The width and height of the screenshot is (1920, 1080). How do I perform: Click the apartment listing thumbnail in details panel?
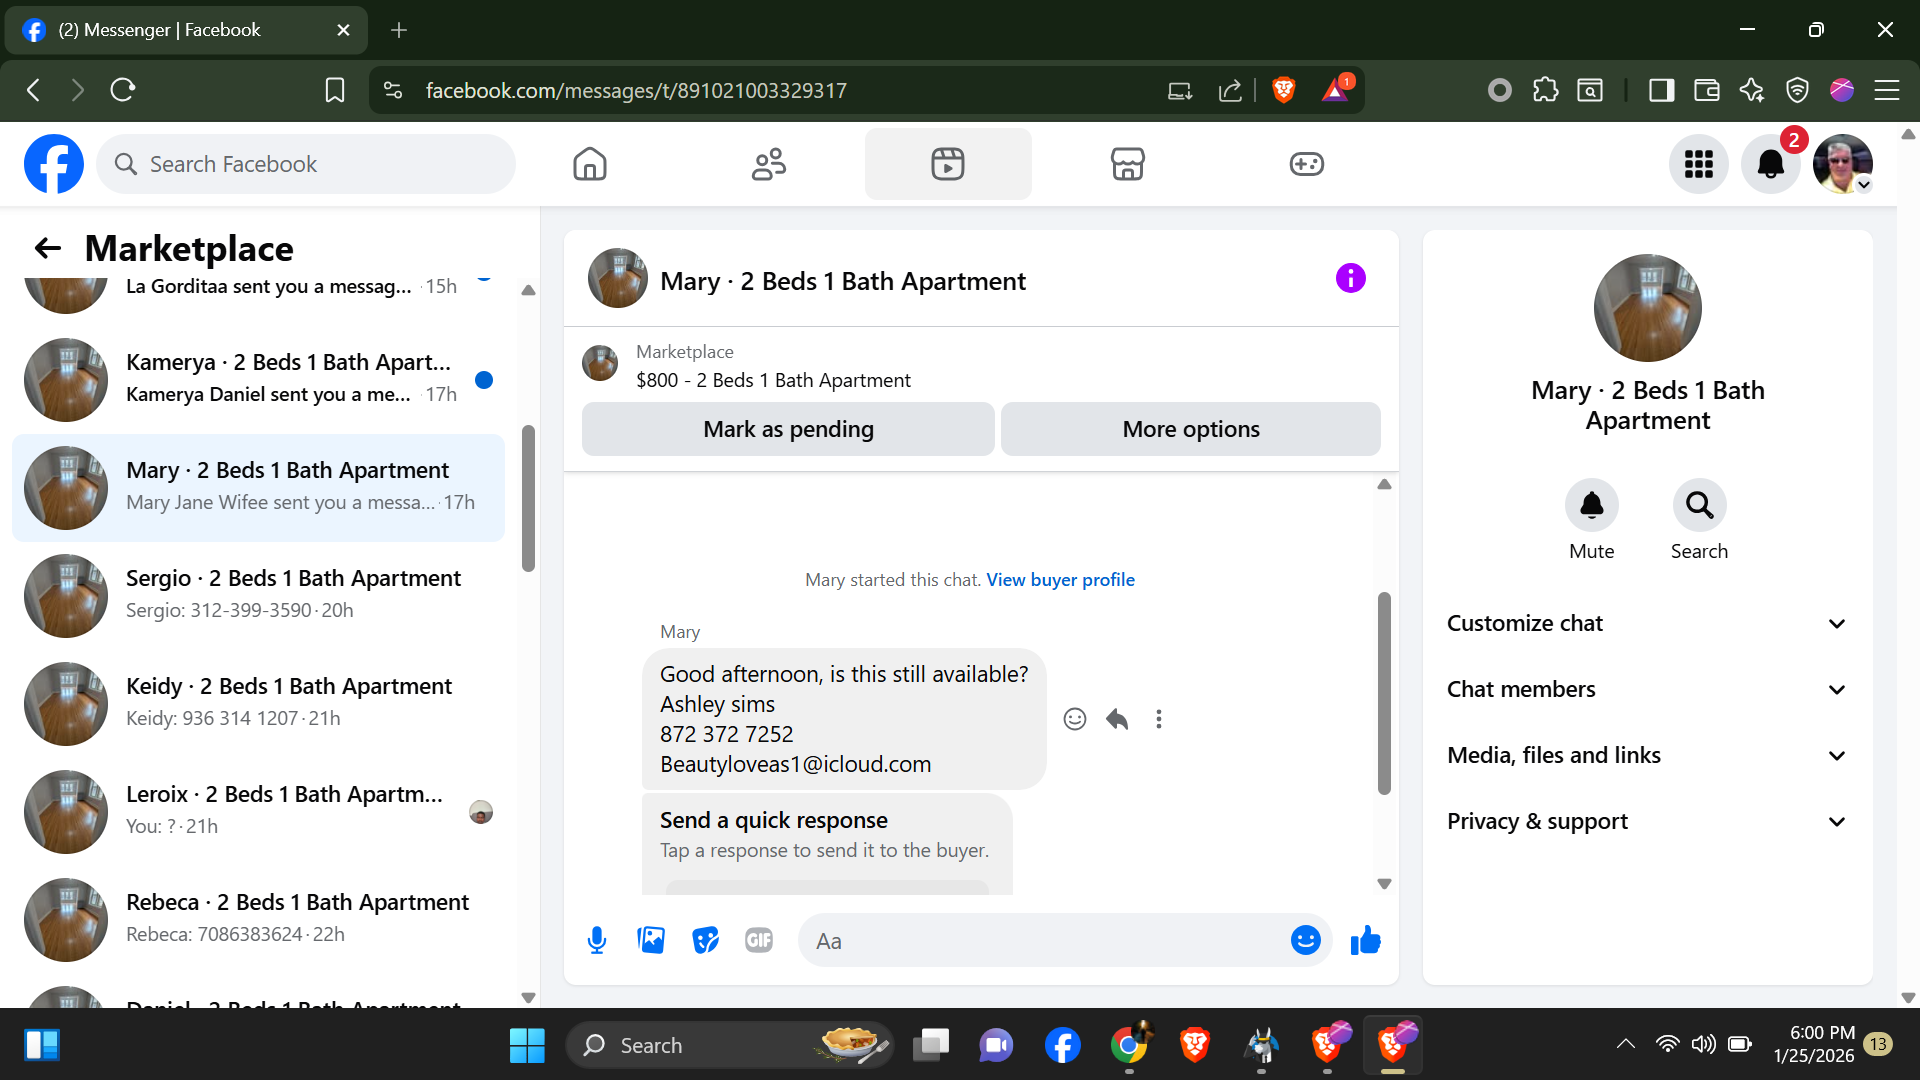pyautogui.click(x=1647, y=308)
